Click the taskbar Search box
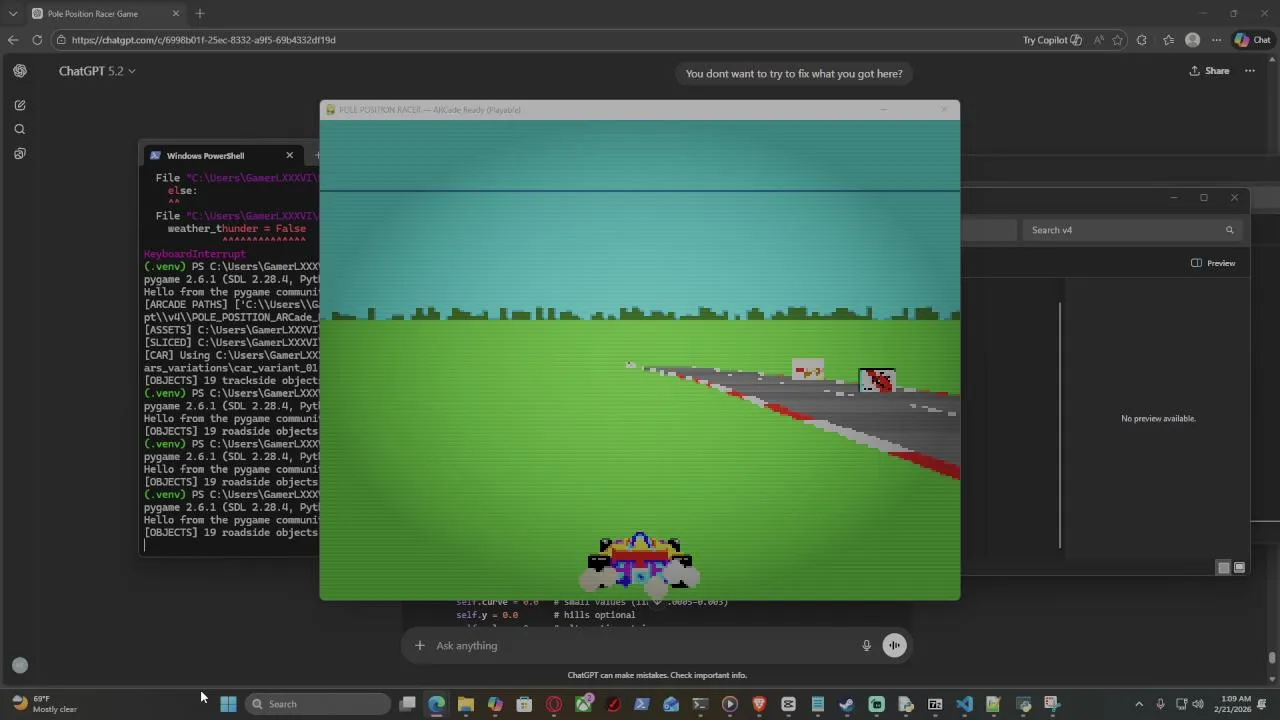1280x720 pixels. [x=318, y=704]
